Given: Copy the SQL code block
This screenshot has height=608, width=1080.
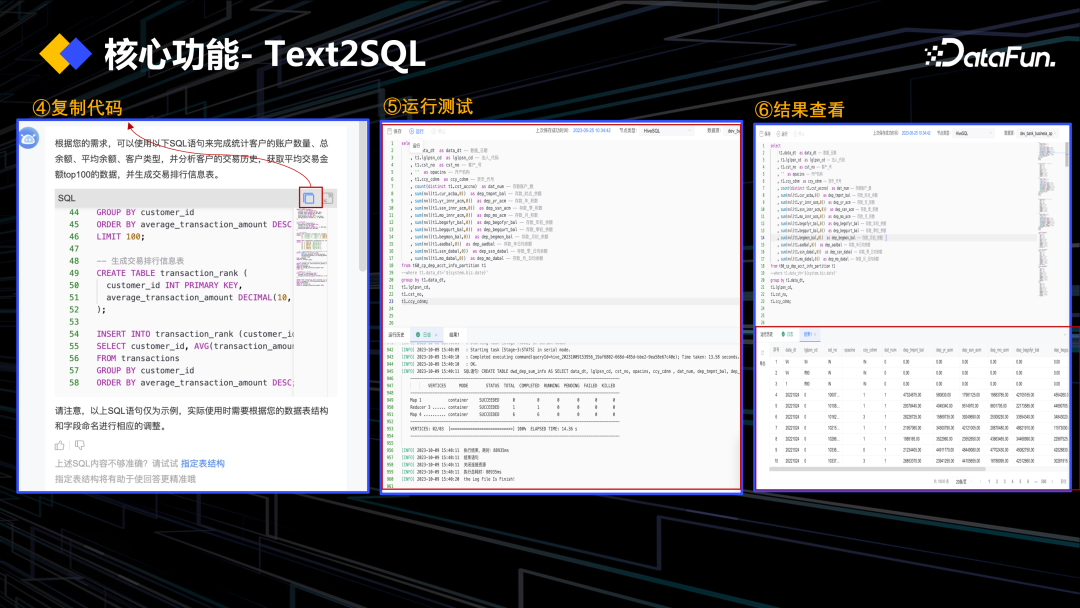Looking at the screenshot, I should 309,198.
